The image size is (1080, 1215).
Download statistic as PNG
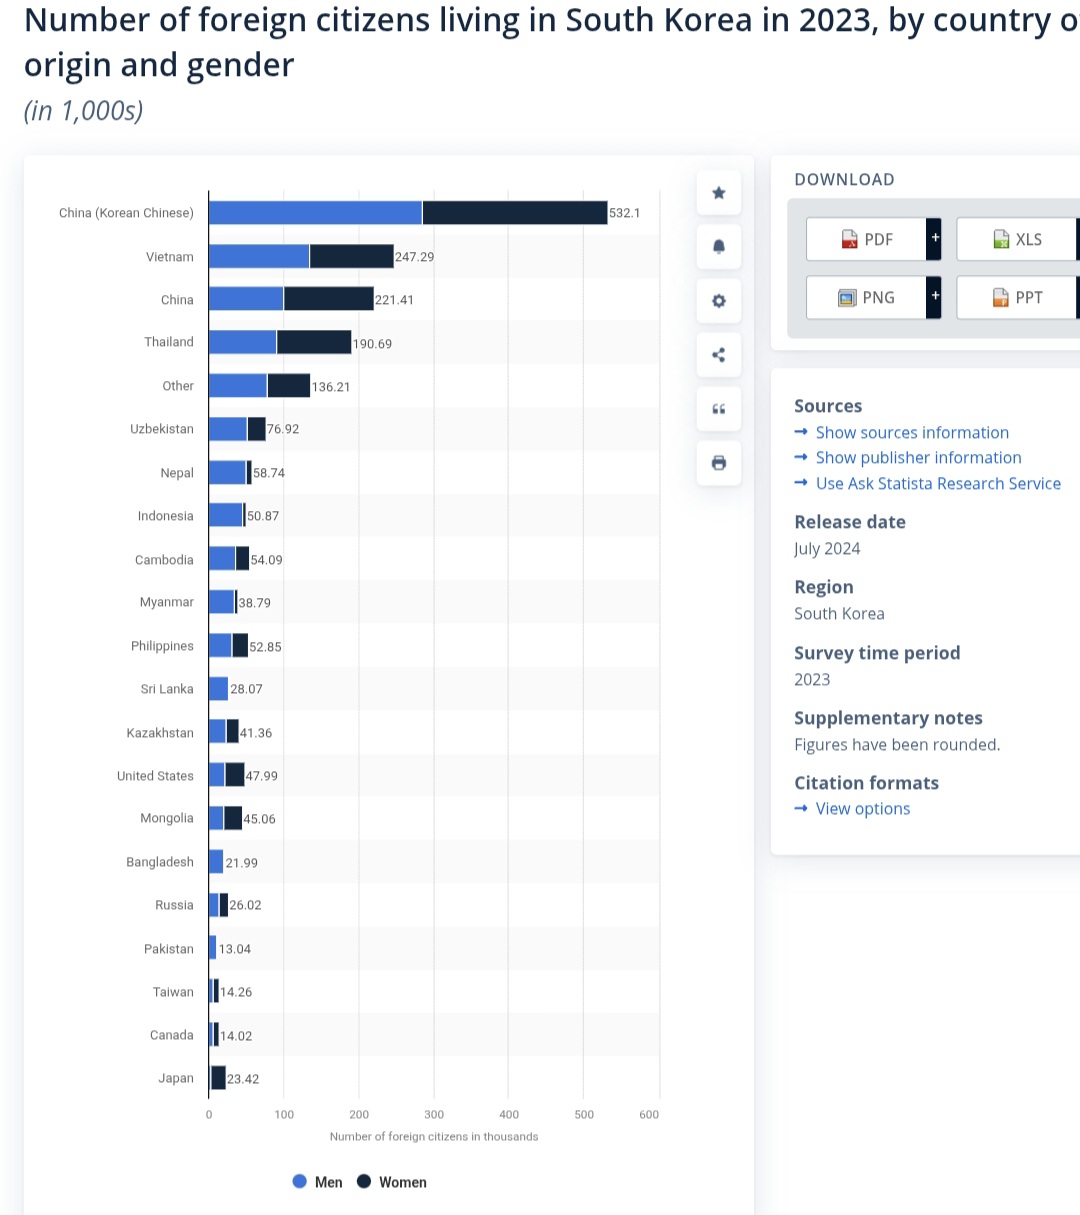[866, 297]
